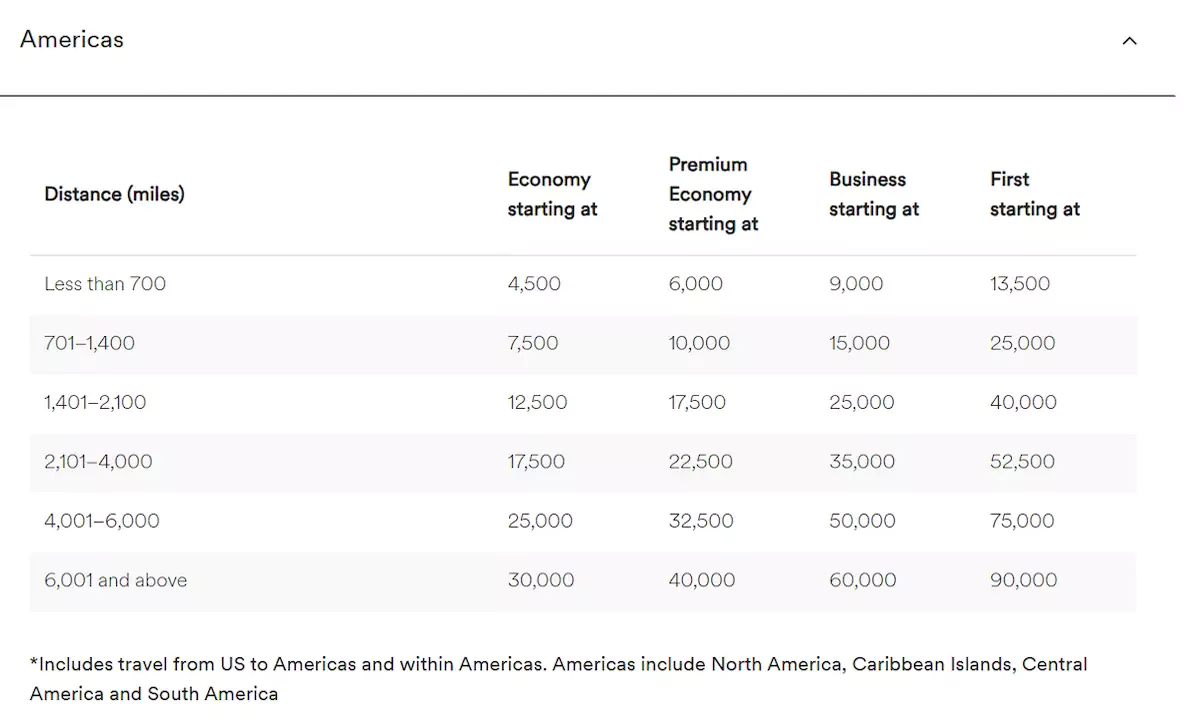The image size is (1200, 725).
Task: Select the 35,000 Business value
Action: point(861,462)
